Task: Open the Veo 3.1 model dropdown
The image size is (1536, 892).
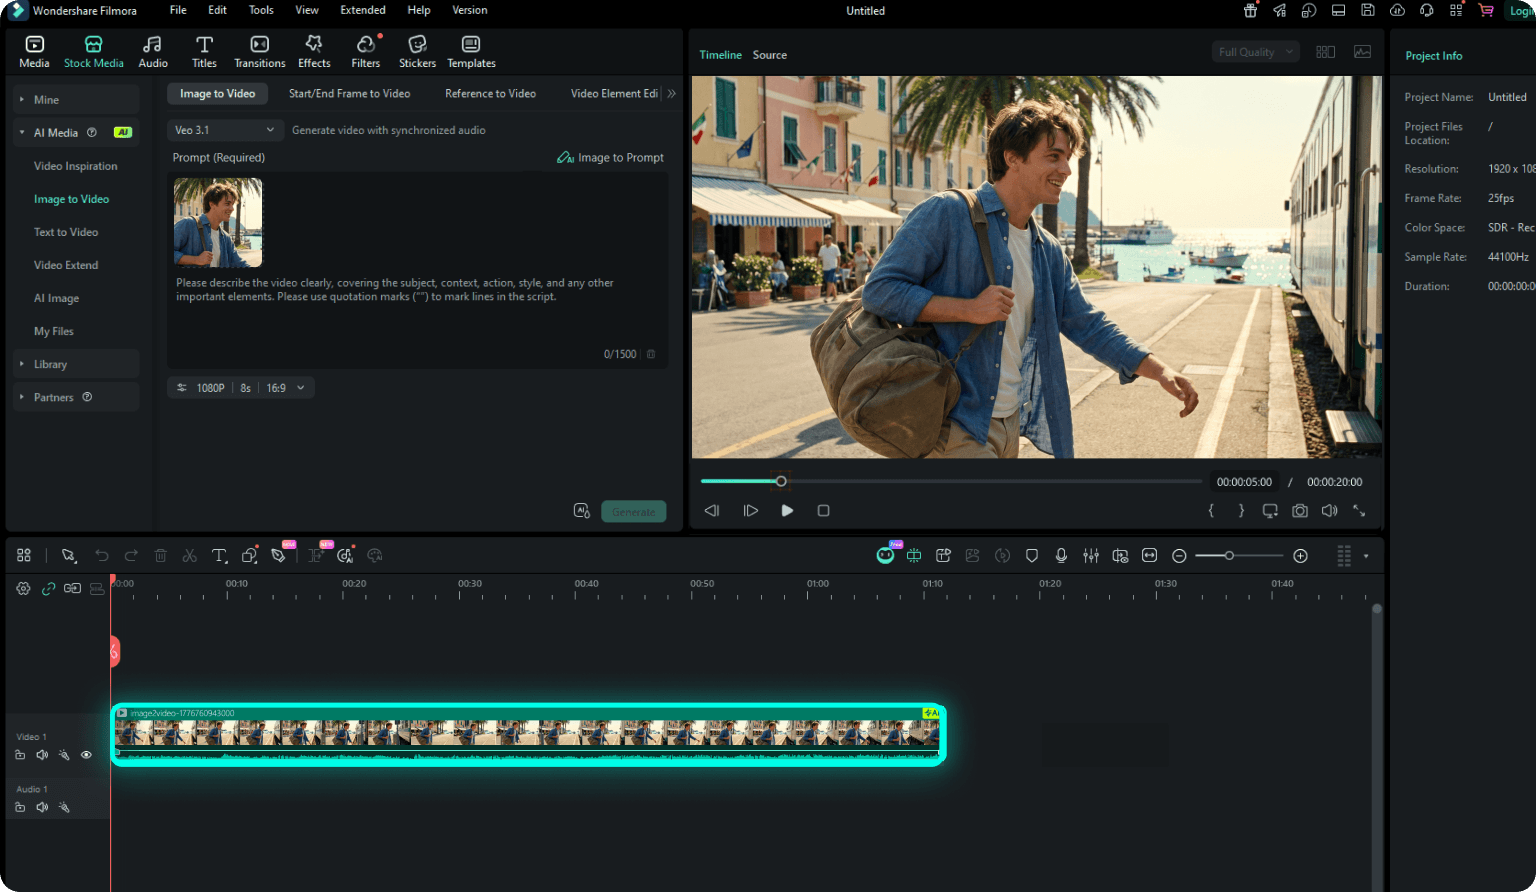Action: pos(225,129)
